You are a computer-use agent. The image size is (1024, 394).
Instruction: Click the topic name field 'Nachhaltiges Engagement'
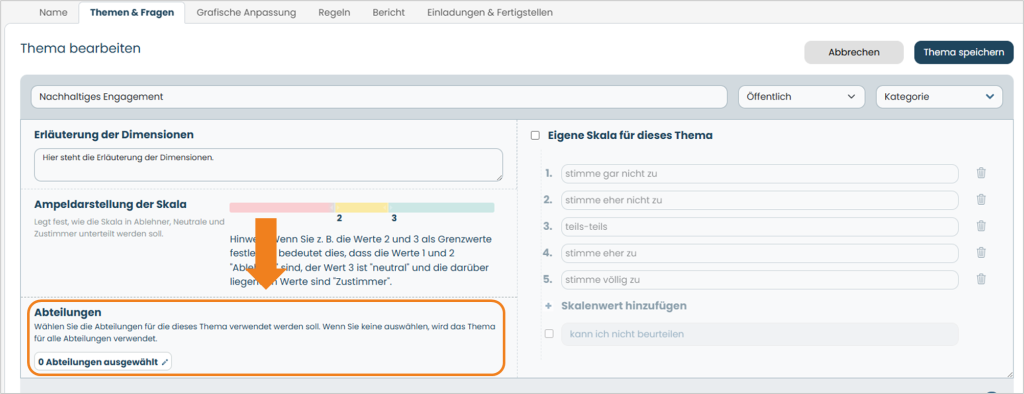pyautogui.click(x=379, y=97)
